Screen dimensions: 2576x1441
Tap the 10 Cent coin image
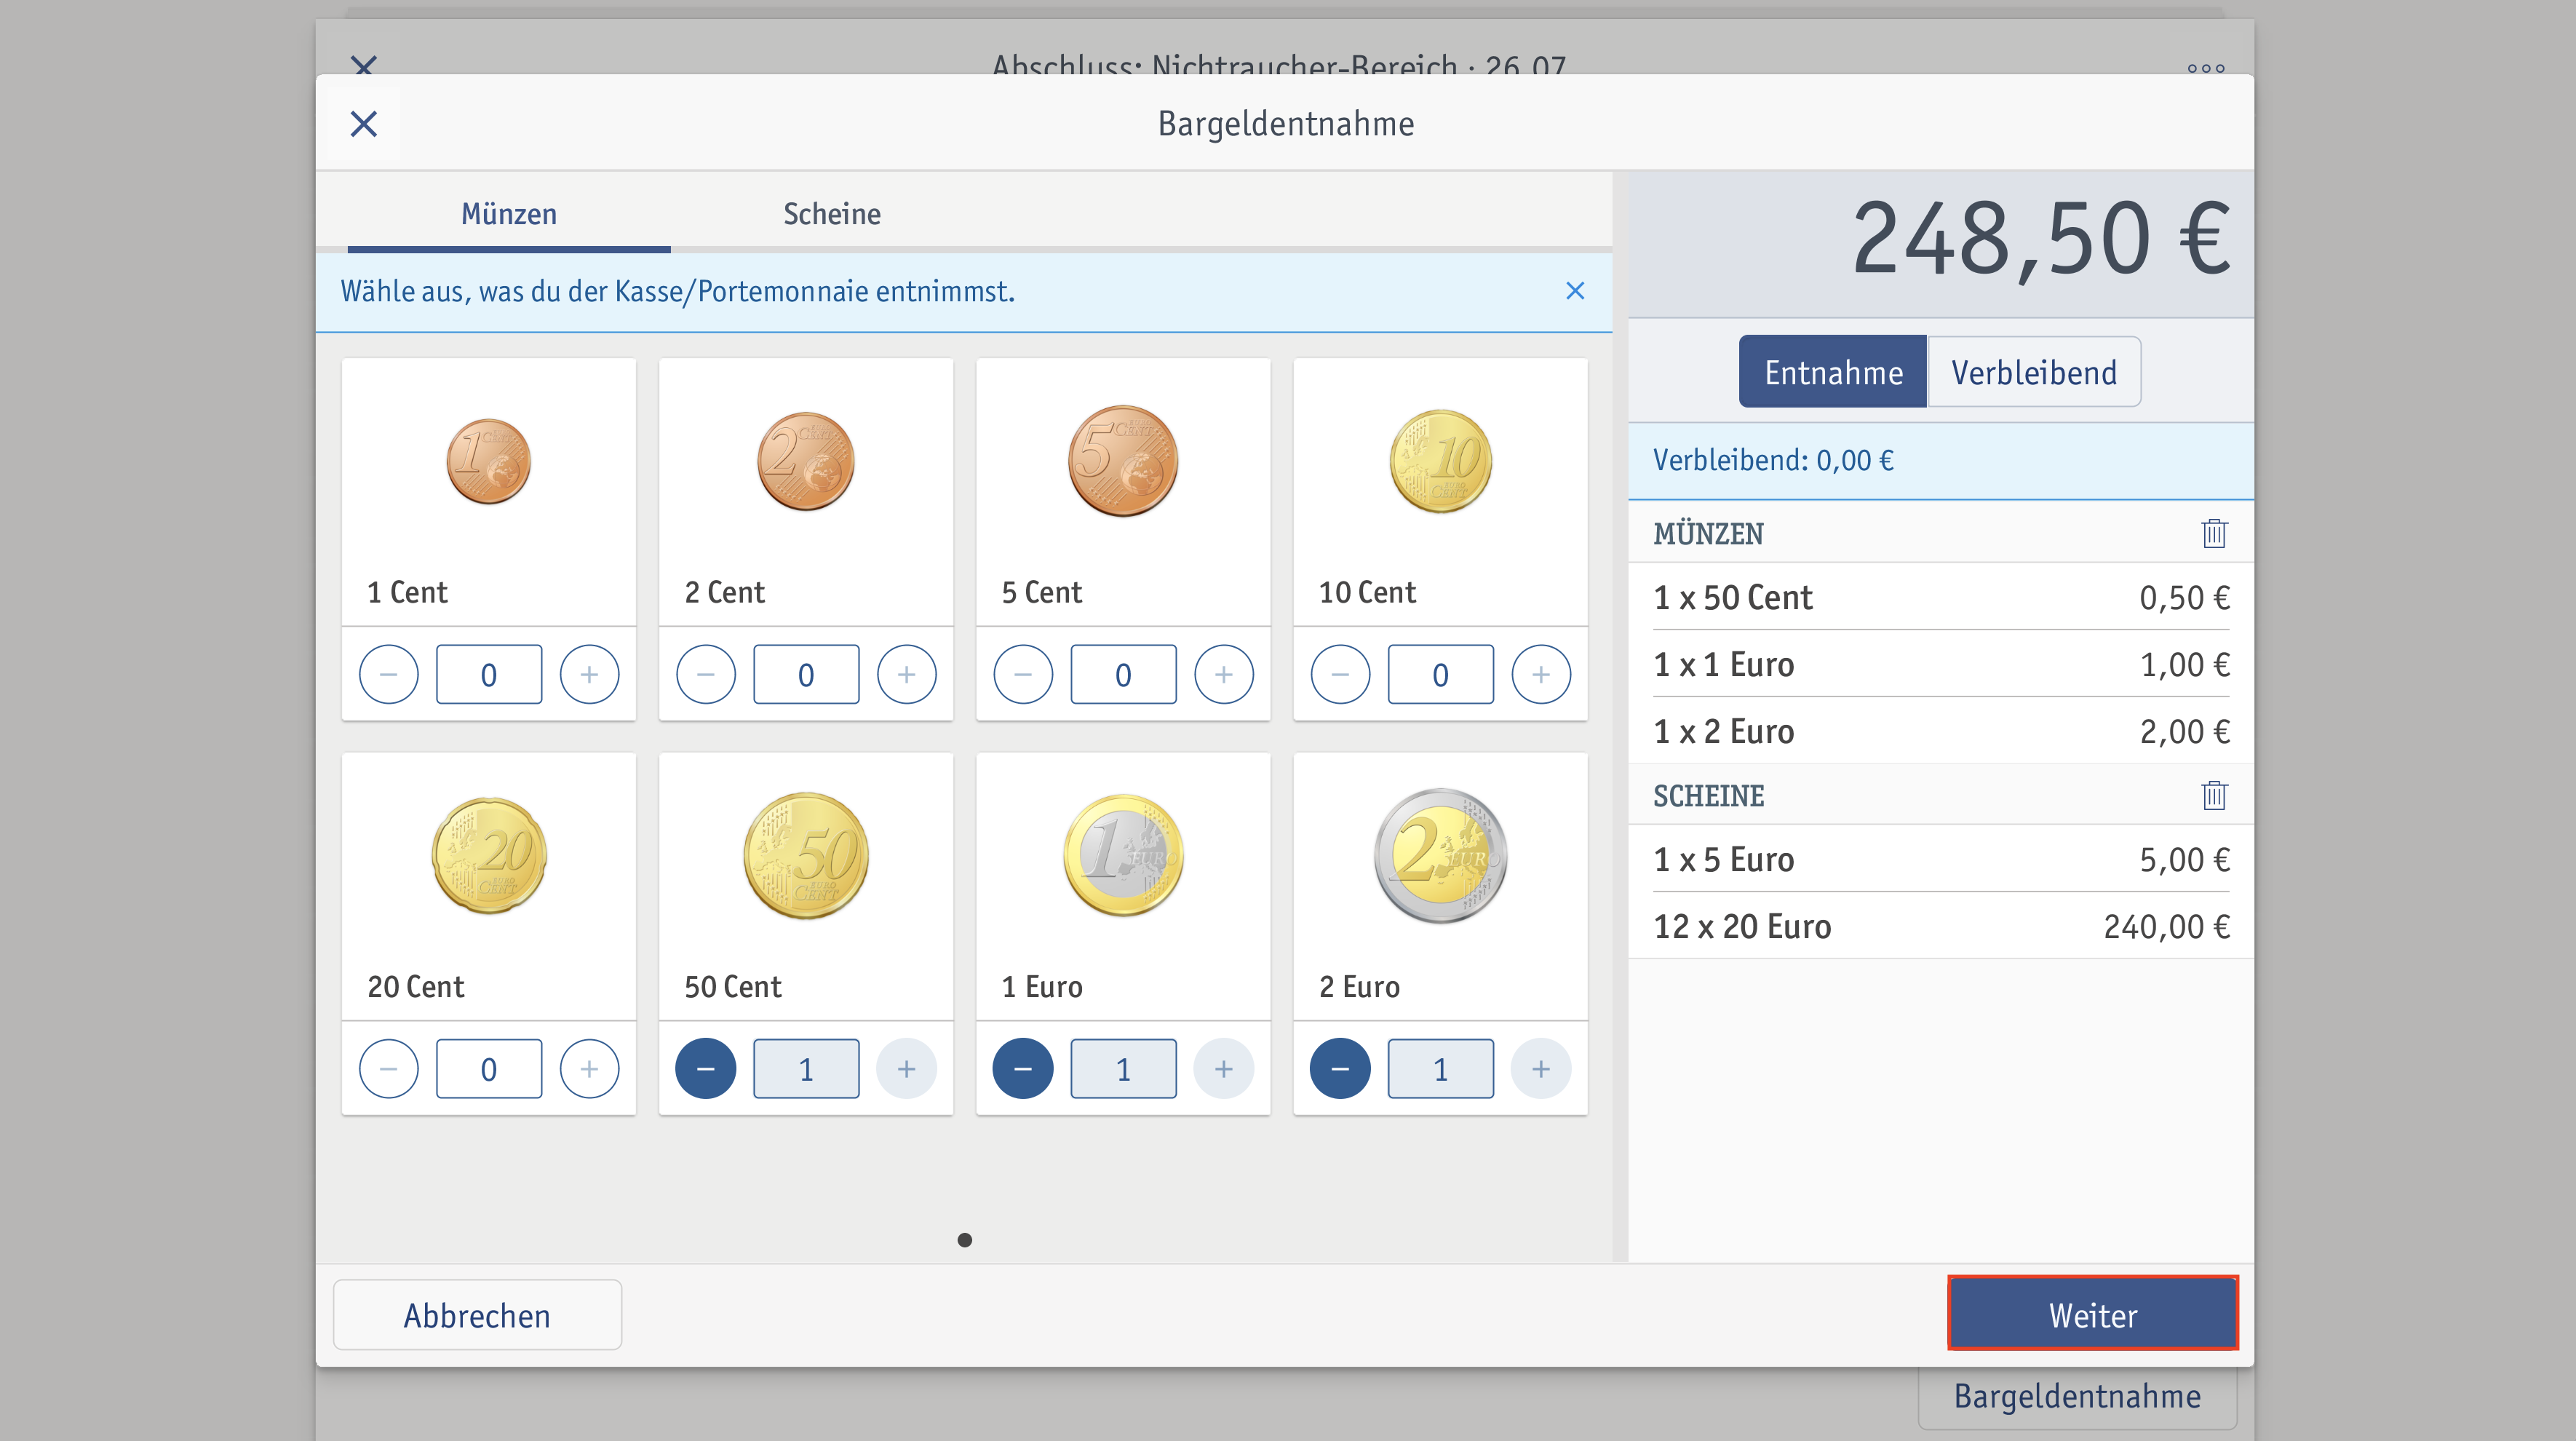tap(1440, 461)
